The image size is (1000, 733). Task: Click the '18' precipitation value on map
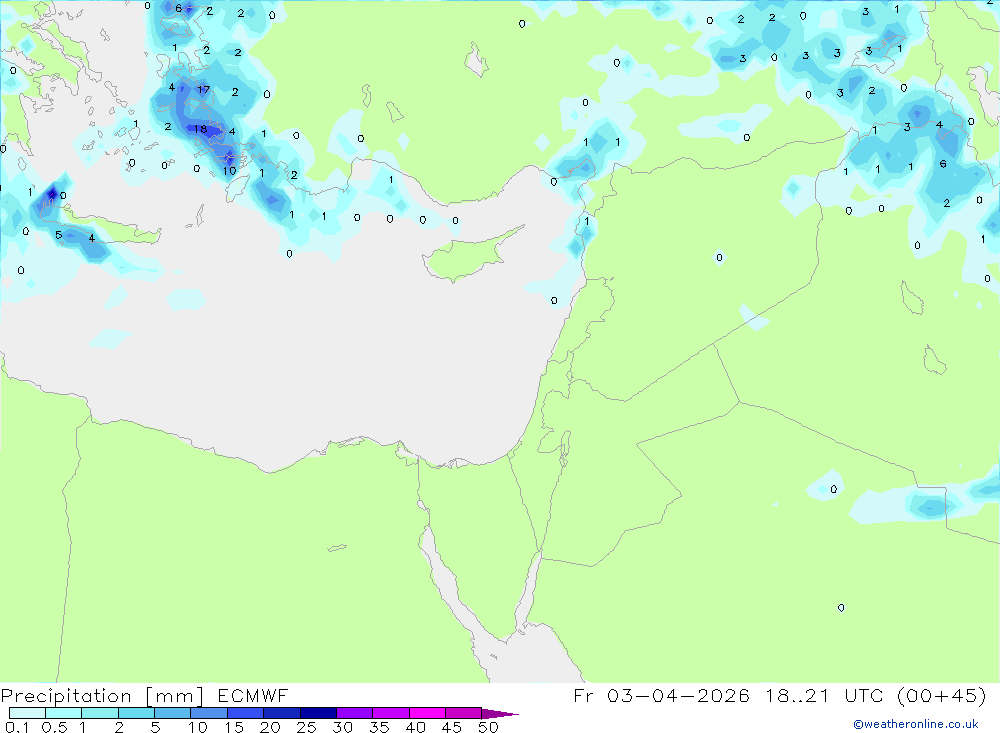point(201,129)
